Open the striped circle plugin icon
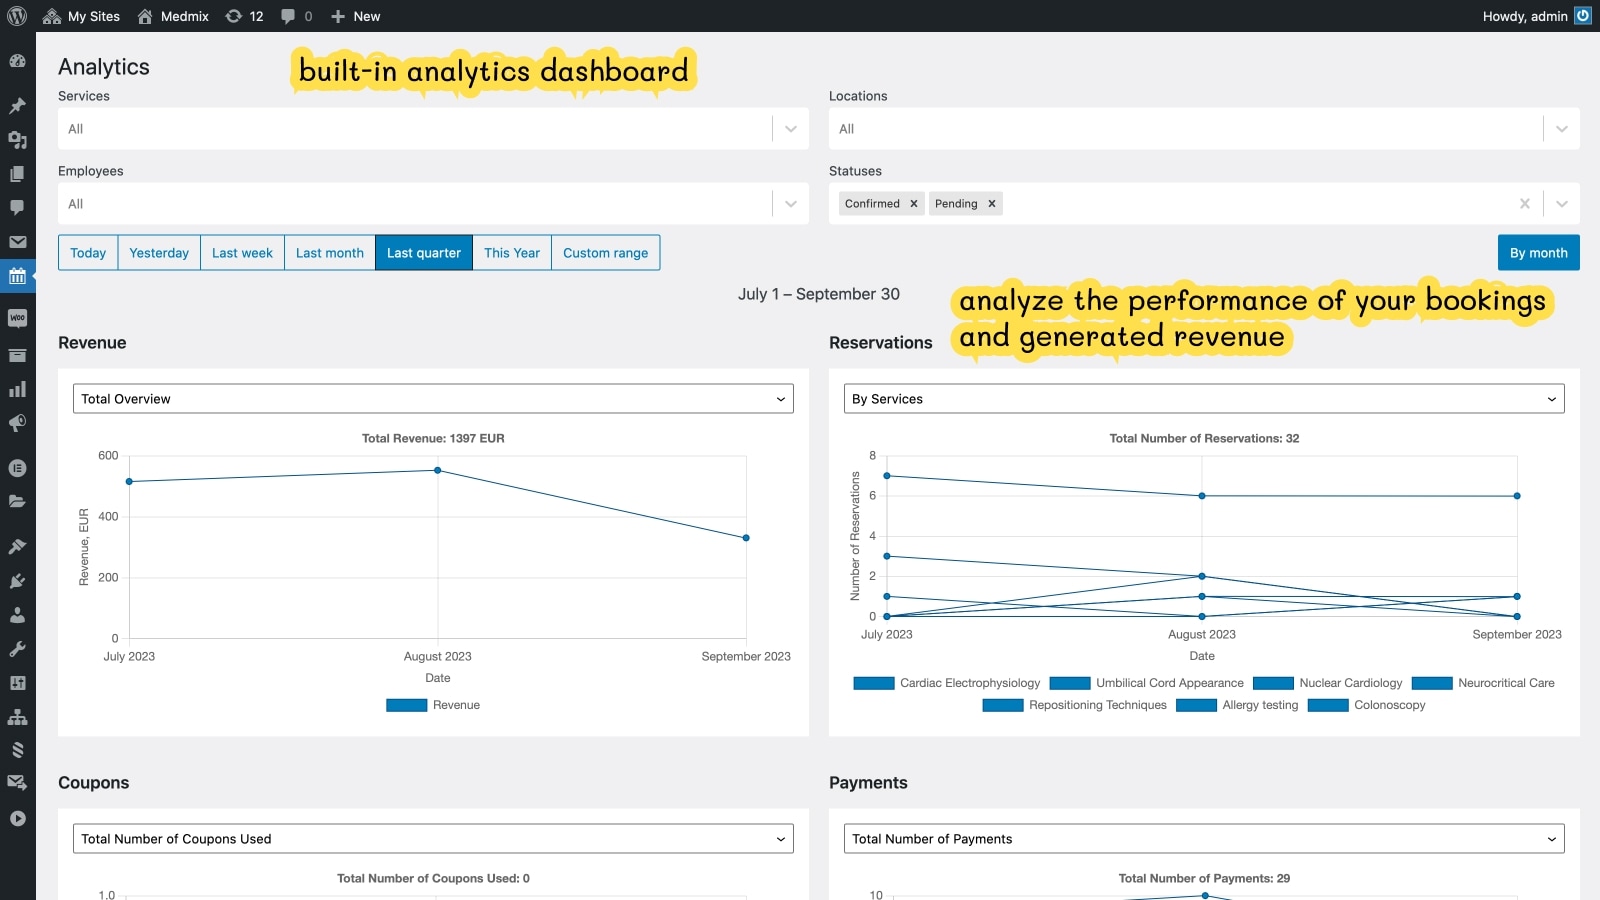Viewport: 1600px width, 900px height. pos(17,750)
